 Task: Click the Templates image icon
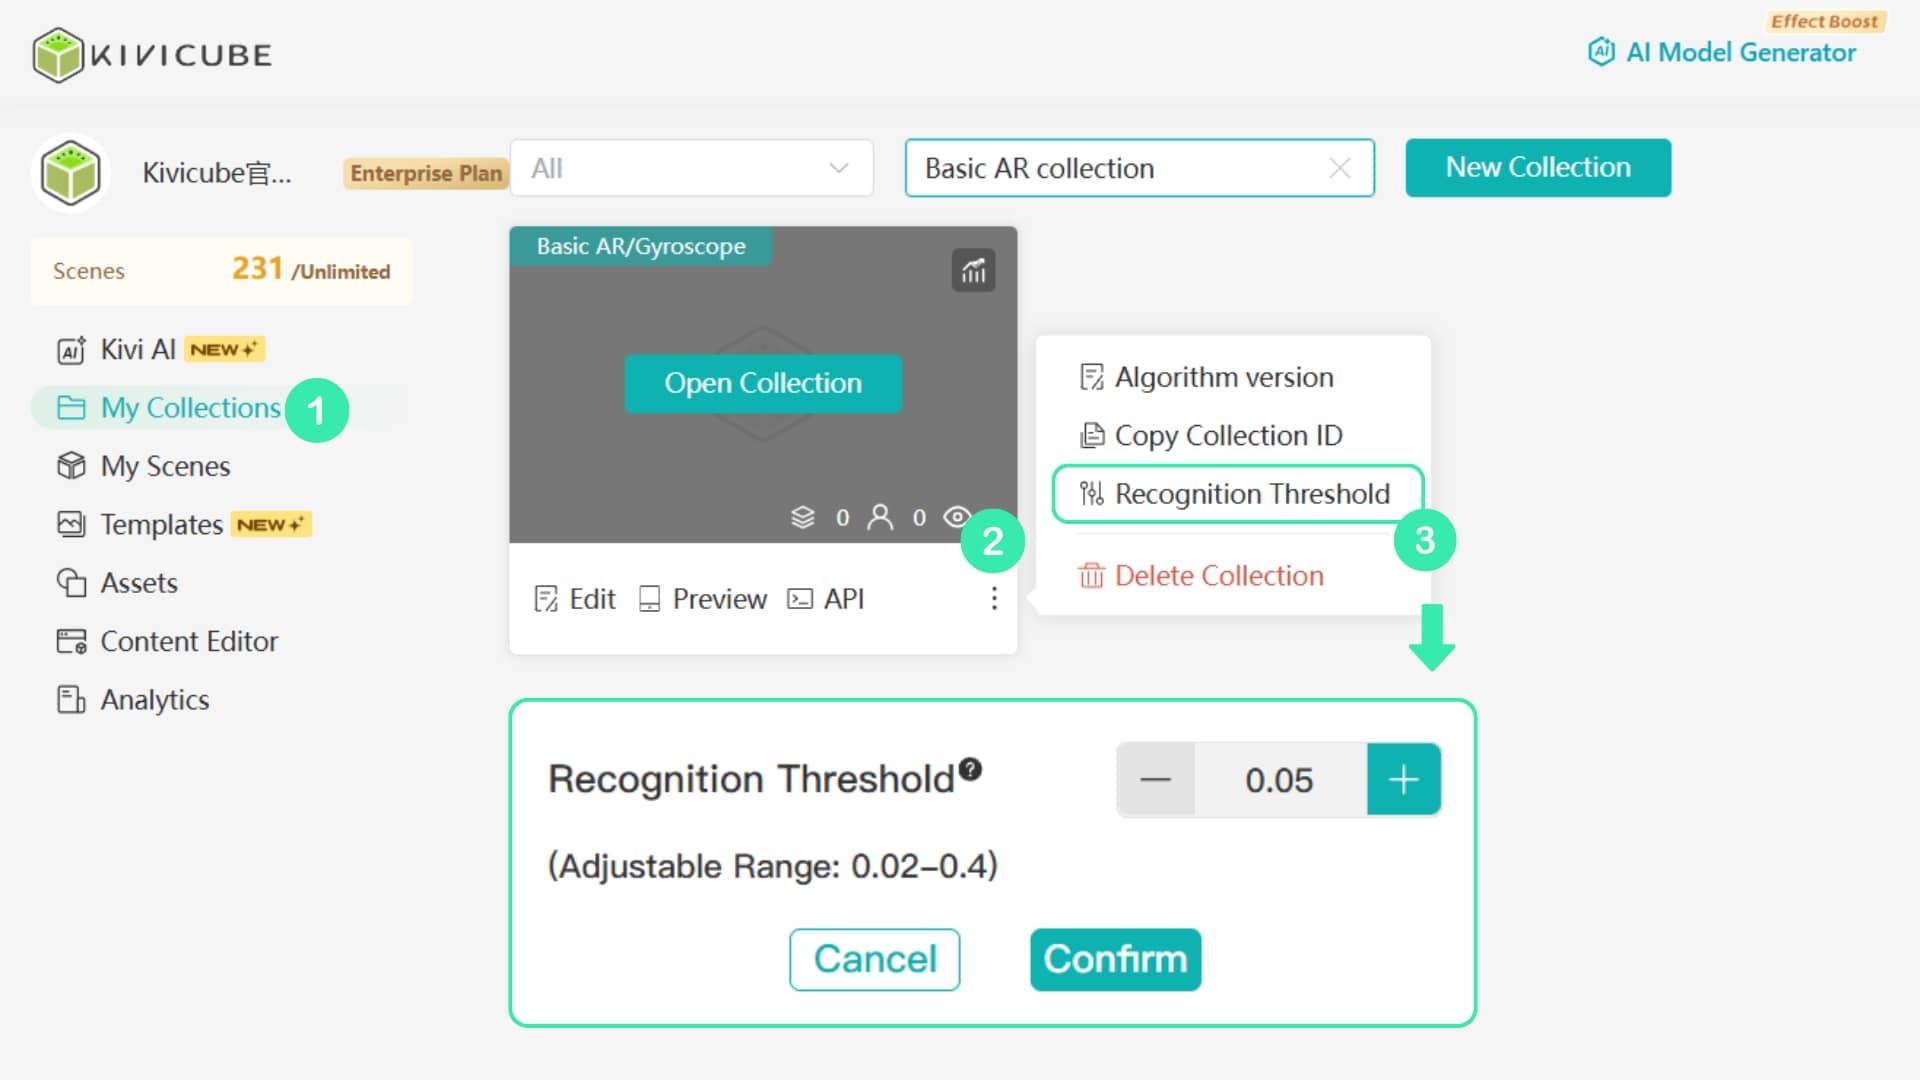[71, 524]
